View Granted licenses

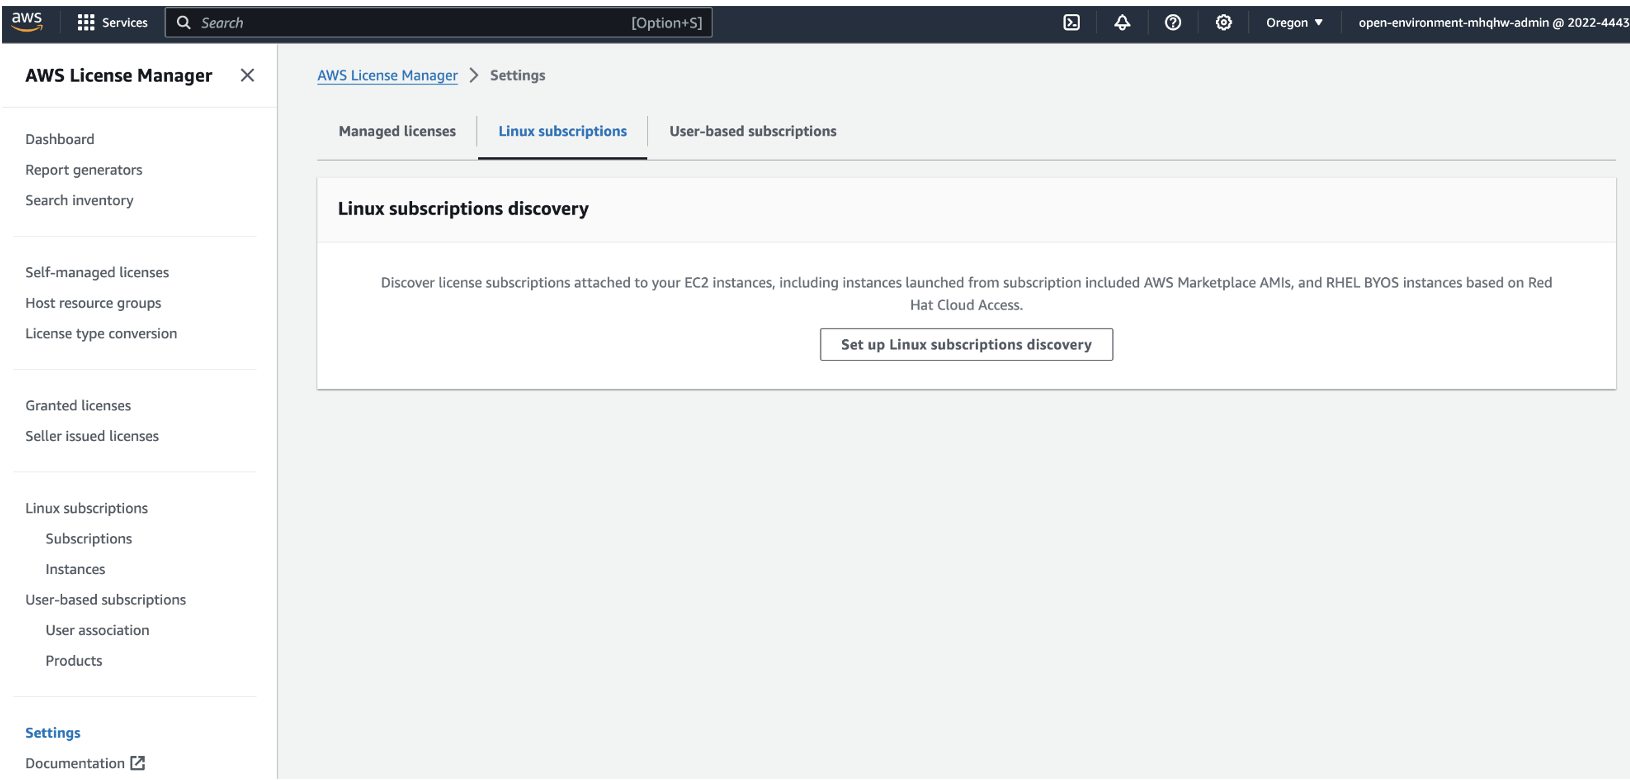coord(78,405)
